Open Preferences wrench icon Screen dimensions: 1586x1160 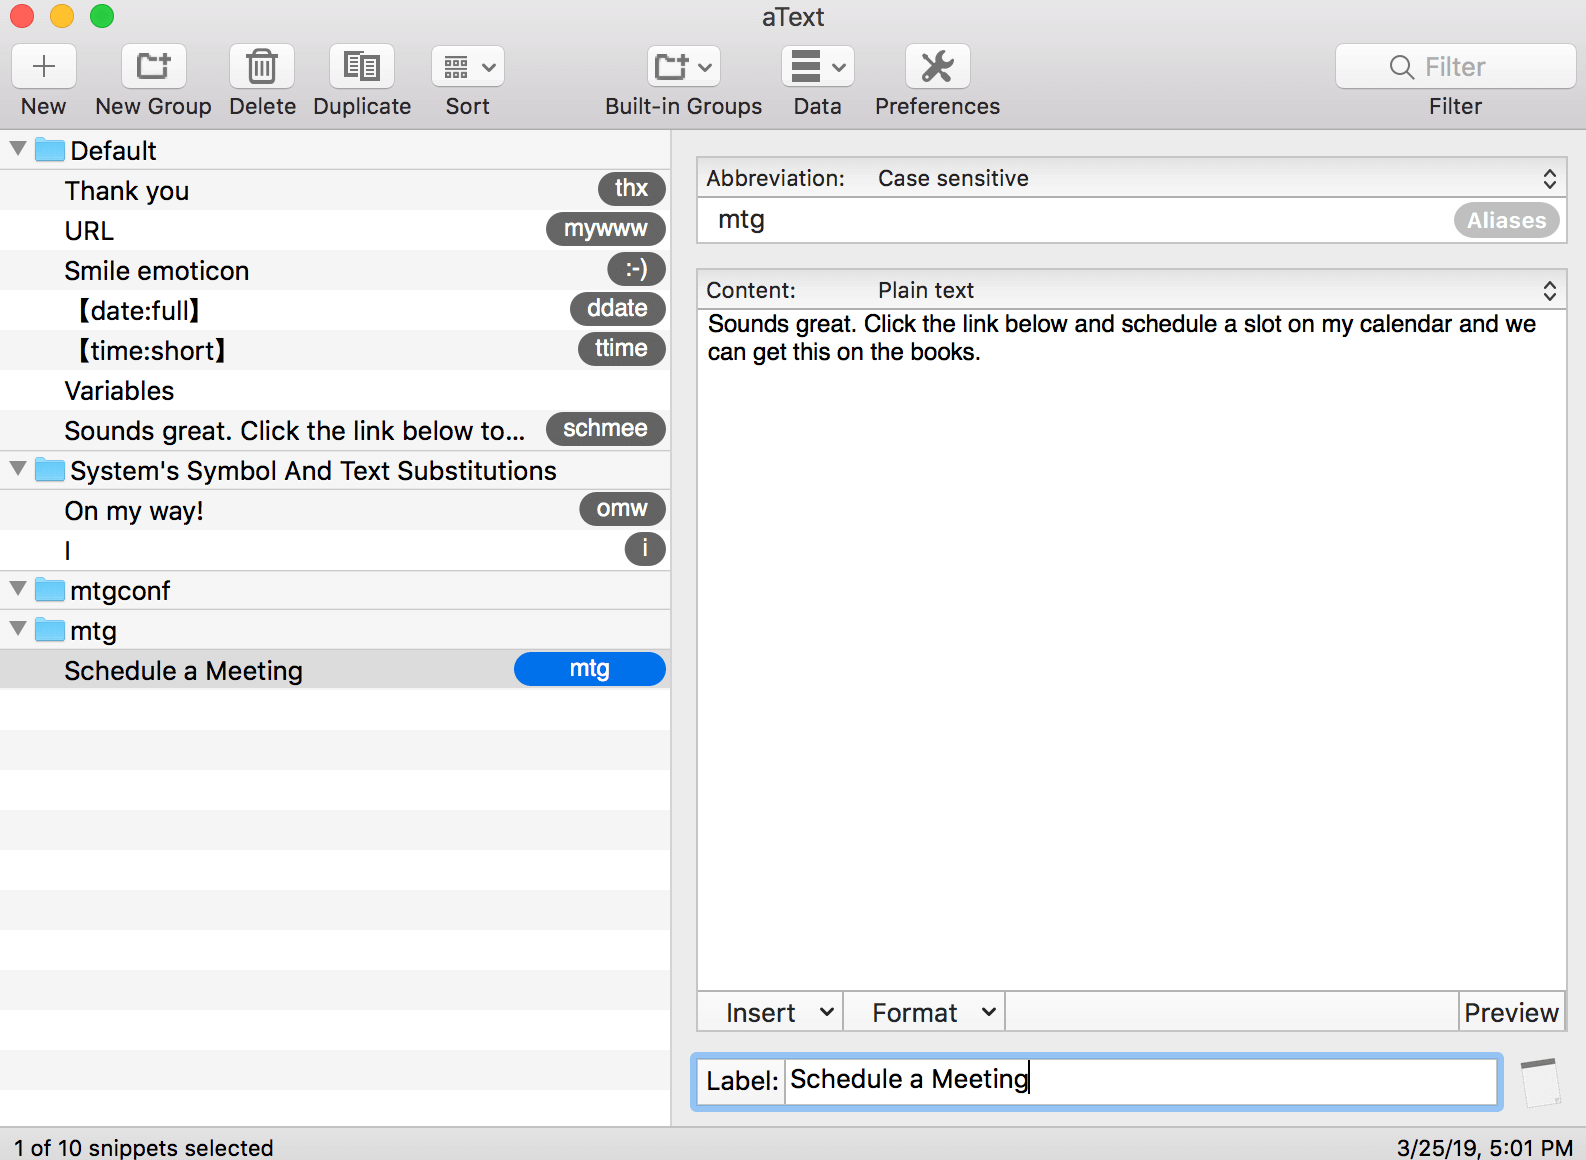tap(938, 67)
